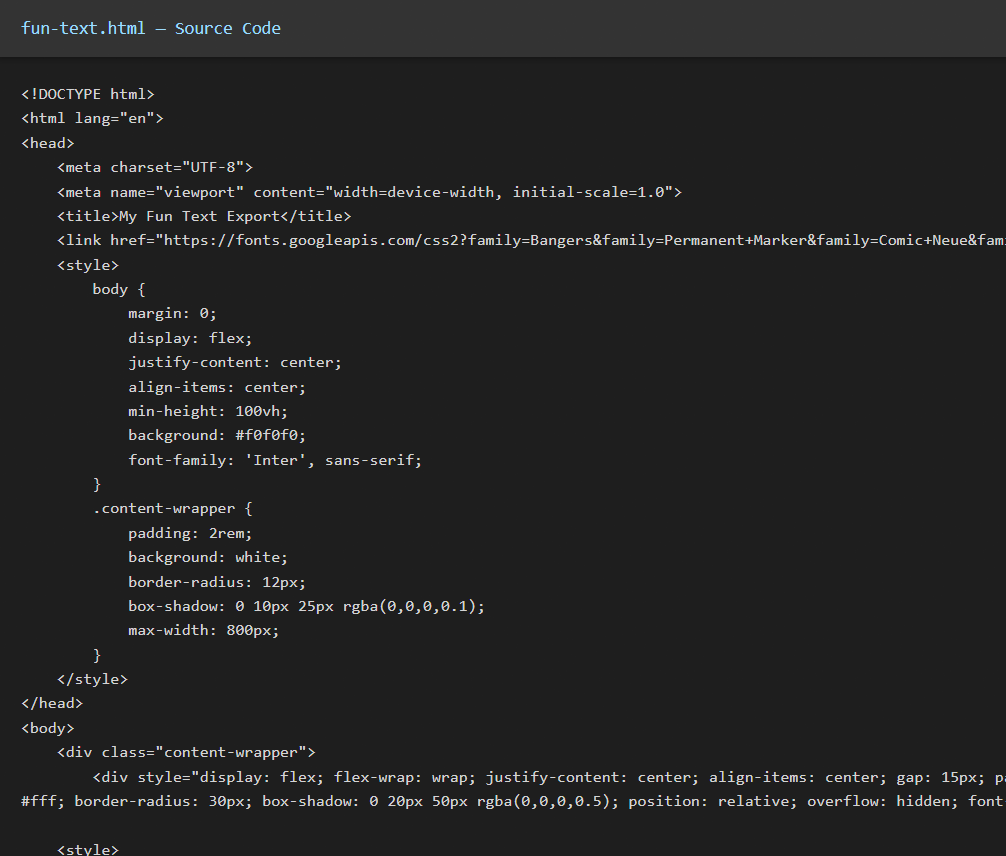Click the div class content-wrapper line

coord(186,752)
